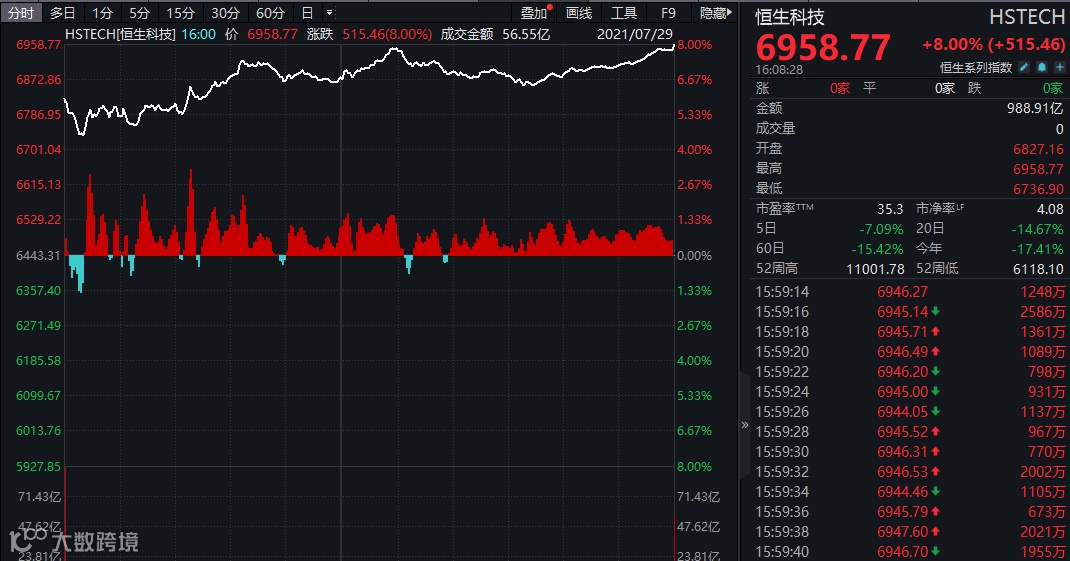Click the 最低 value 6736.90
The height and width of the screenshot is (561, 1070).
click(x=1039, y=188)
